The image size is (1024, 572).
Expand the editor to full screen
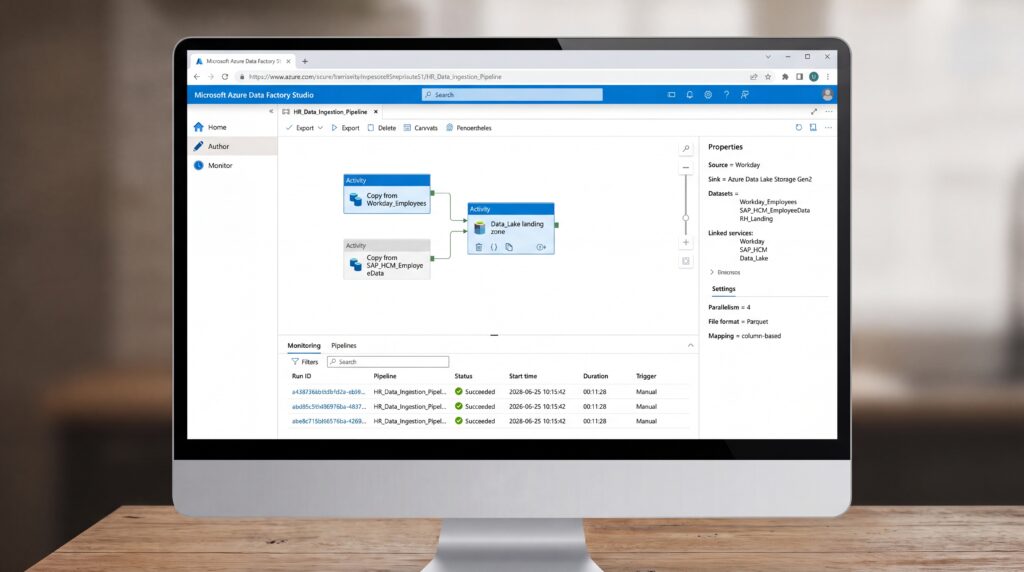point(814,112)
